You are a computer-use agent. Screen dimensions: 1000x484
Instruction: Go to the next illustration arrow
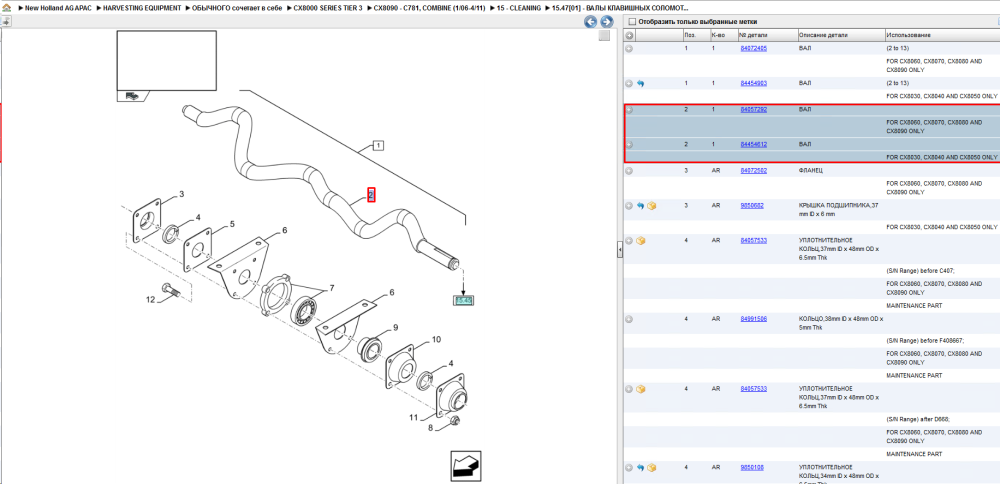point(607,22)
